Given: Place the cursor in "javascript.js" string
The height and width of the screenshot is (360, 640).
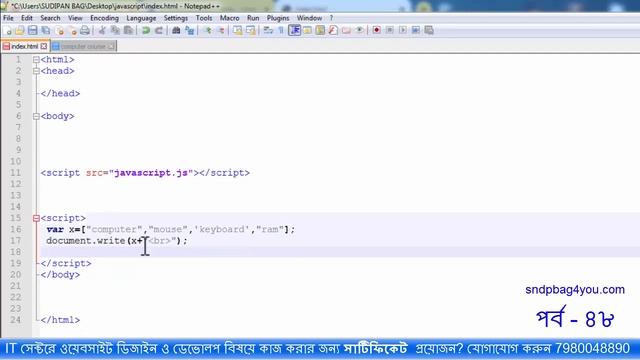Looking at the screenshot, I should (x=151, y=173).
